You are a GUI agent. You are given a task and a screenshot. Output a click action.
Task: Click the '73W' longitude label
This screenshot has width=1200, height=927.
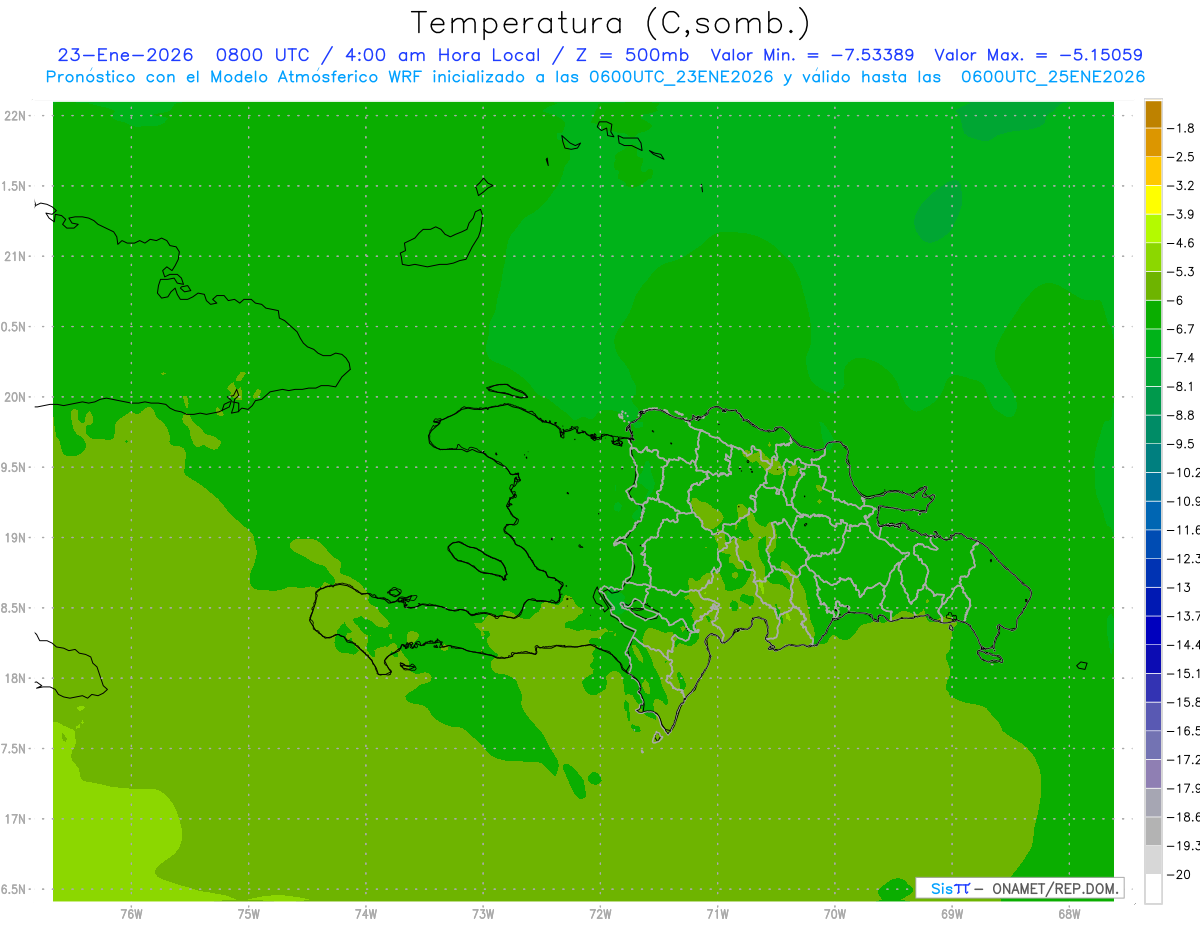(x=483, y=914)
